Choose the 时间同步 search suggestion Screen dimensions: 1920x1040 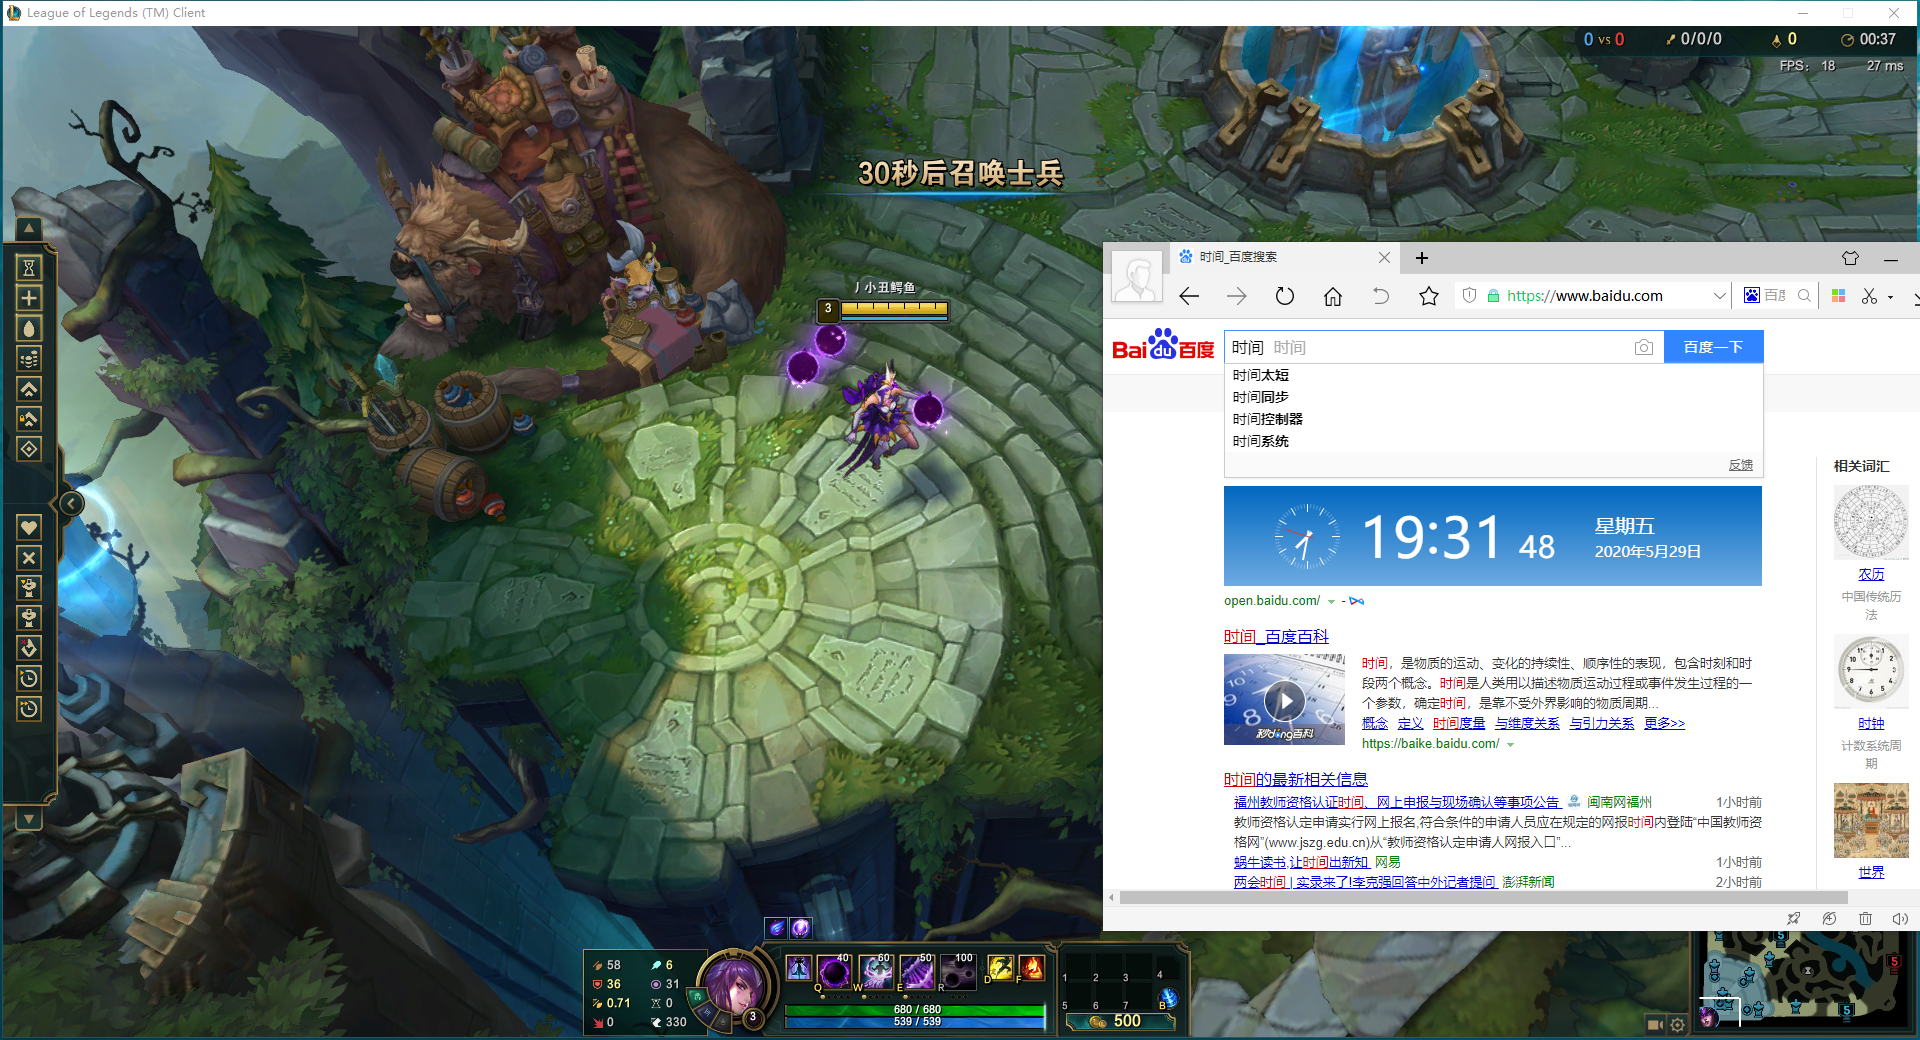coord(1260,397)
